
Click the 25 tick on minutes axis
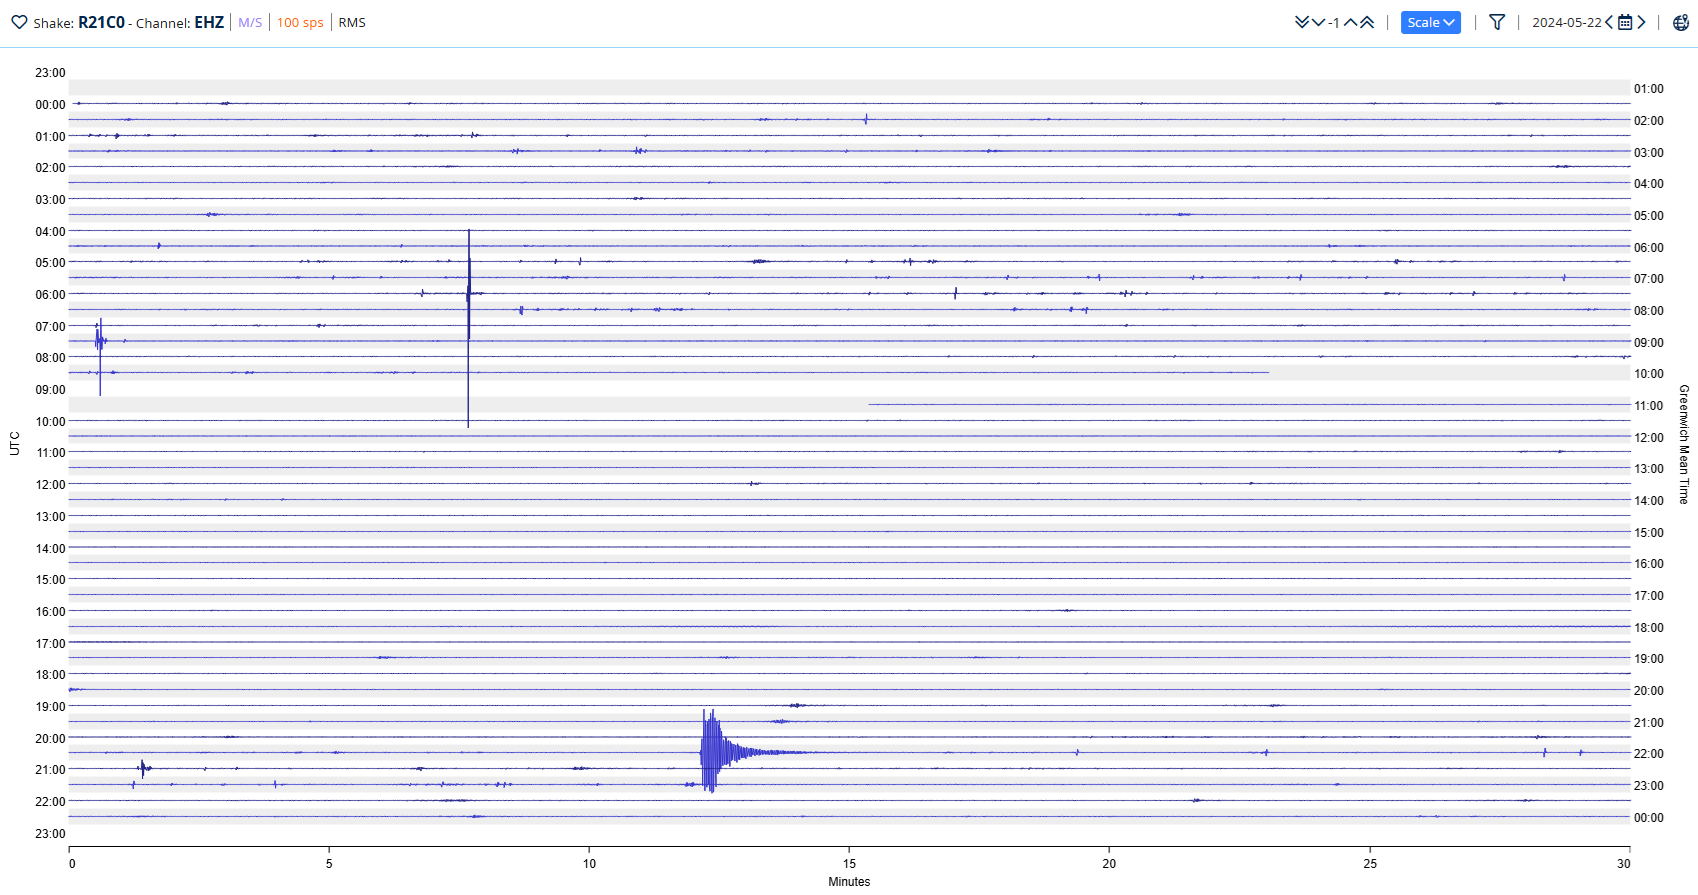[1370, 863]
